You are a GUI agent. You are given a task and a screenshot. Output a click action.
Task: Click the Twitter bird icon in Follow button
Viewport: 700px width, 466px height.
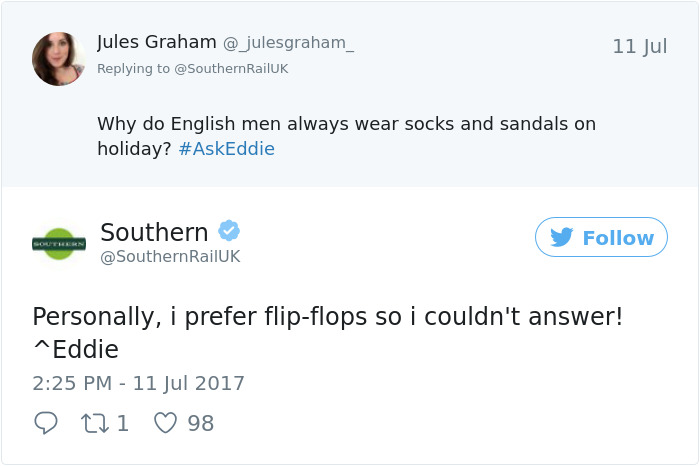tap(561, 238)
